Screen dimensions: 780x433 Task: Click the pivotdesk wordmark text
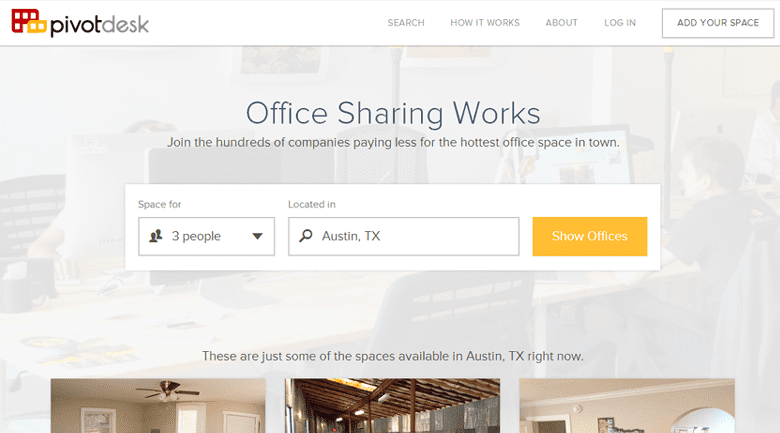[100, 22]
